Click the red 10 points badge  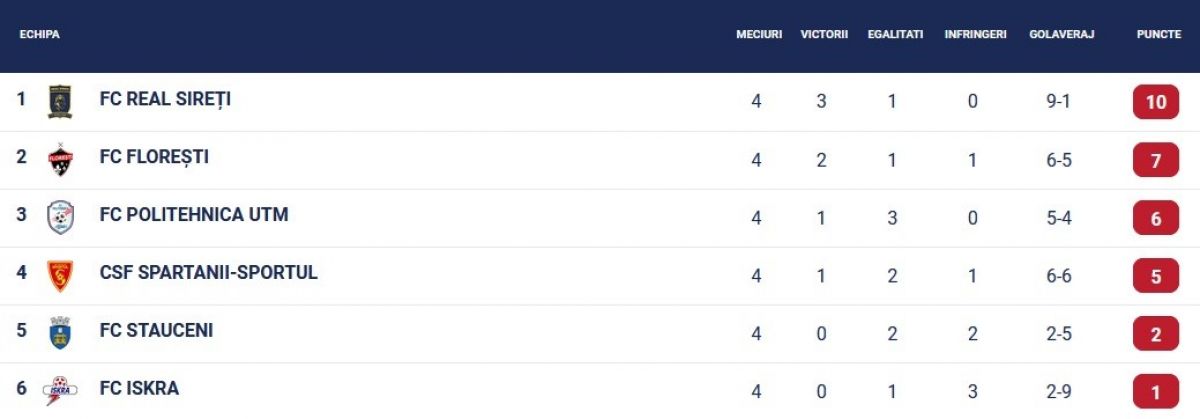[1156, 102]
